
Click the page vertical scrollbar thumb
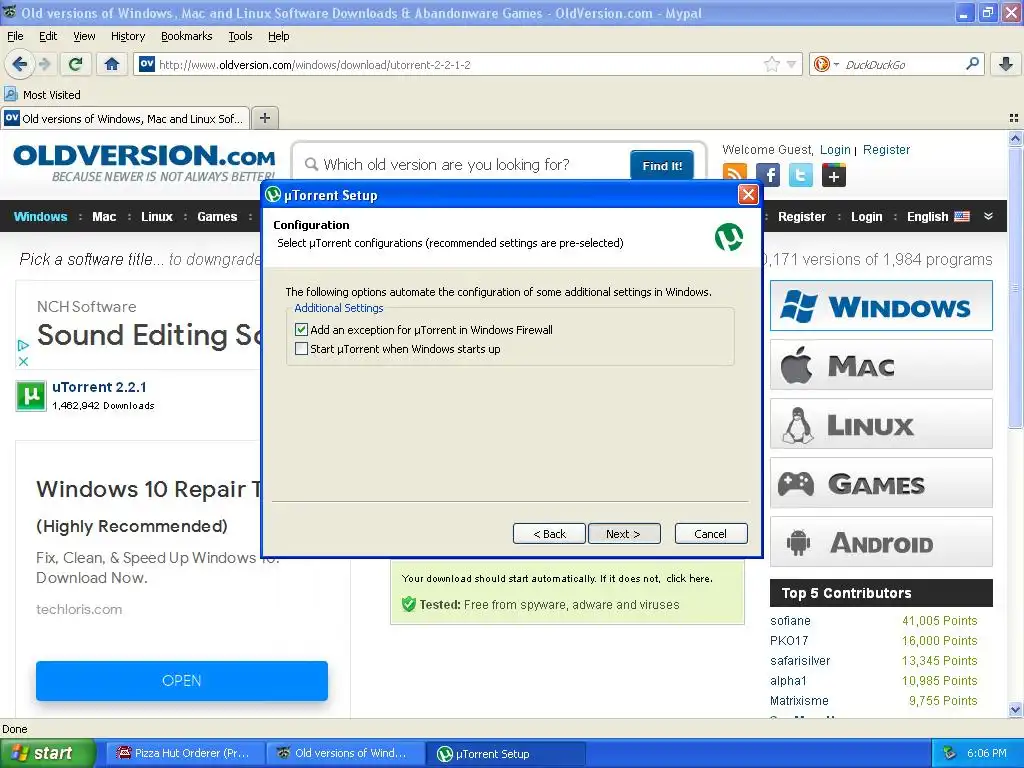coord(1015,287)
